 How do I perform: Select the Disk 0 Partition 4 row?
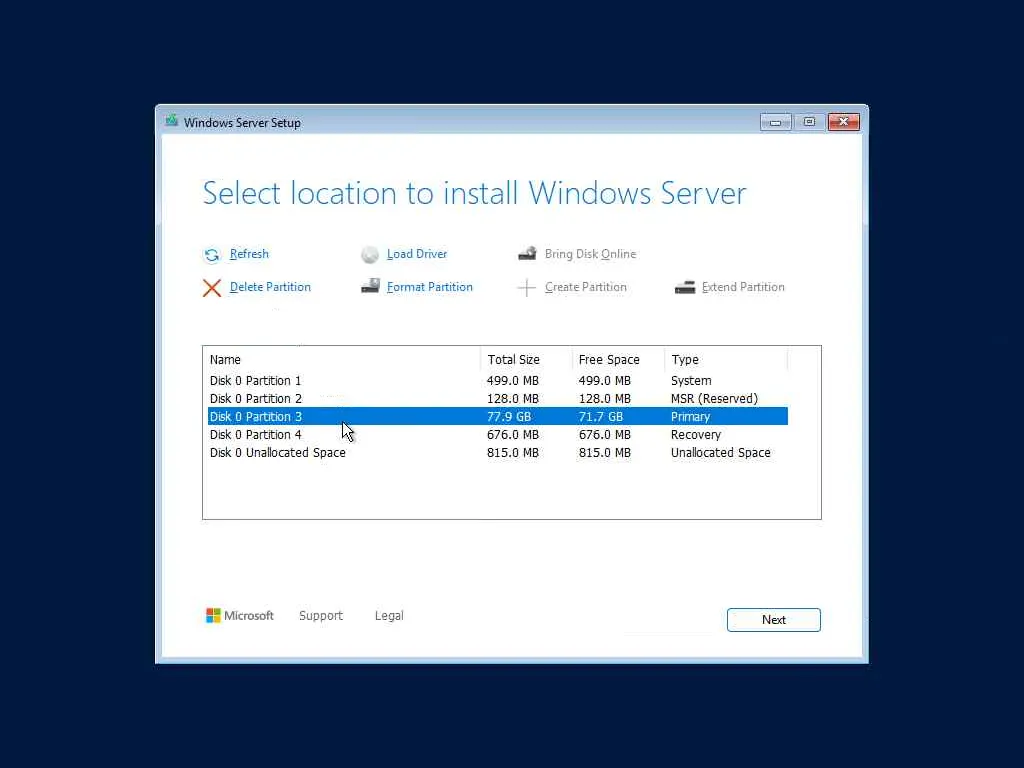click(498, 434)
